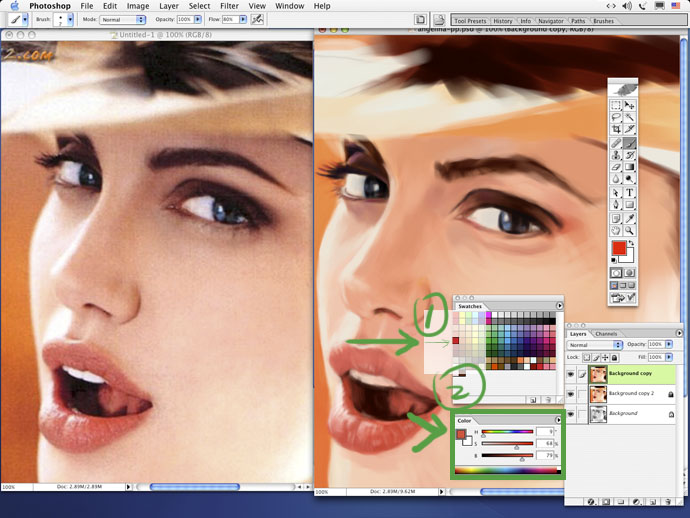Select the Eraser tool

coord(616,167)
